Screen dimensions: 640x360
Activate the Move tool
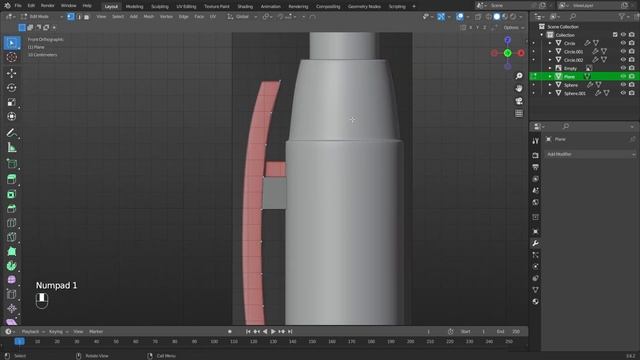click(11, 73)
